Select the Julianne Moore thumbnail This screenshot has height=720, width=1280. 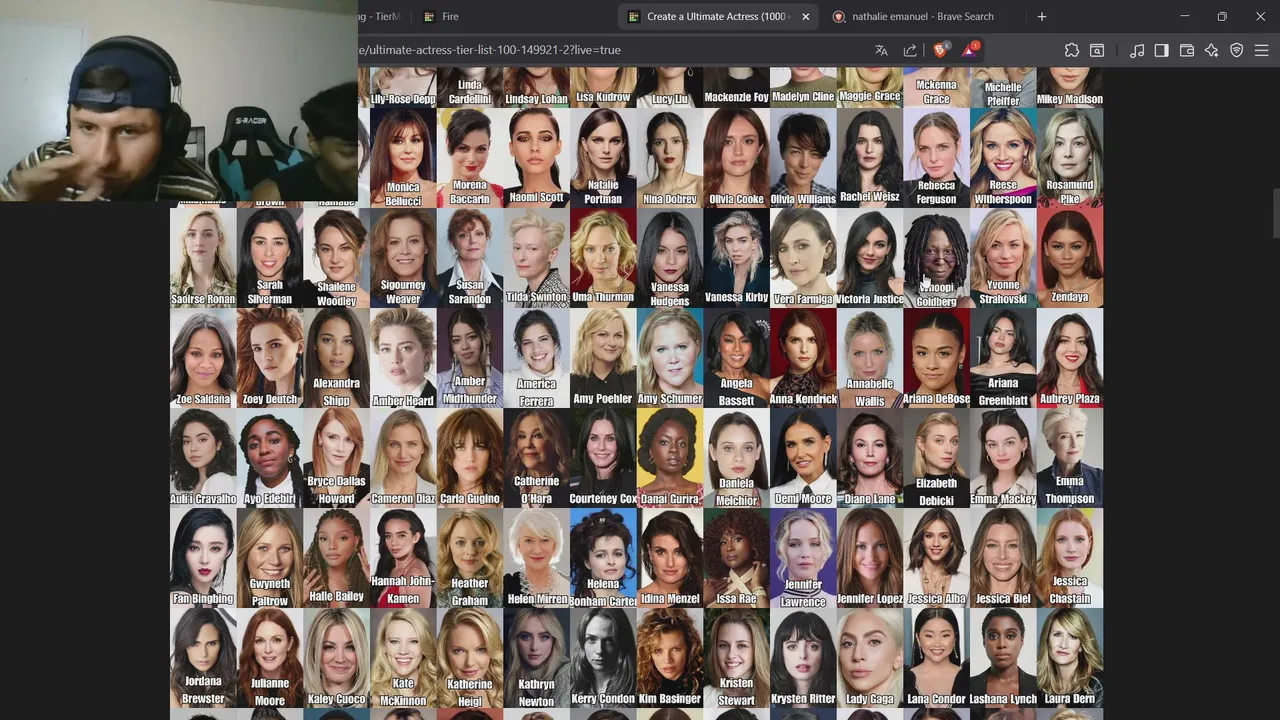point(270,657)
